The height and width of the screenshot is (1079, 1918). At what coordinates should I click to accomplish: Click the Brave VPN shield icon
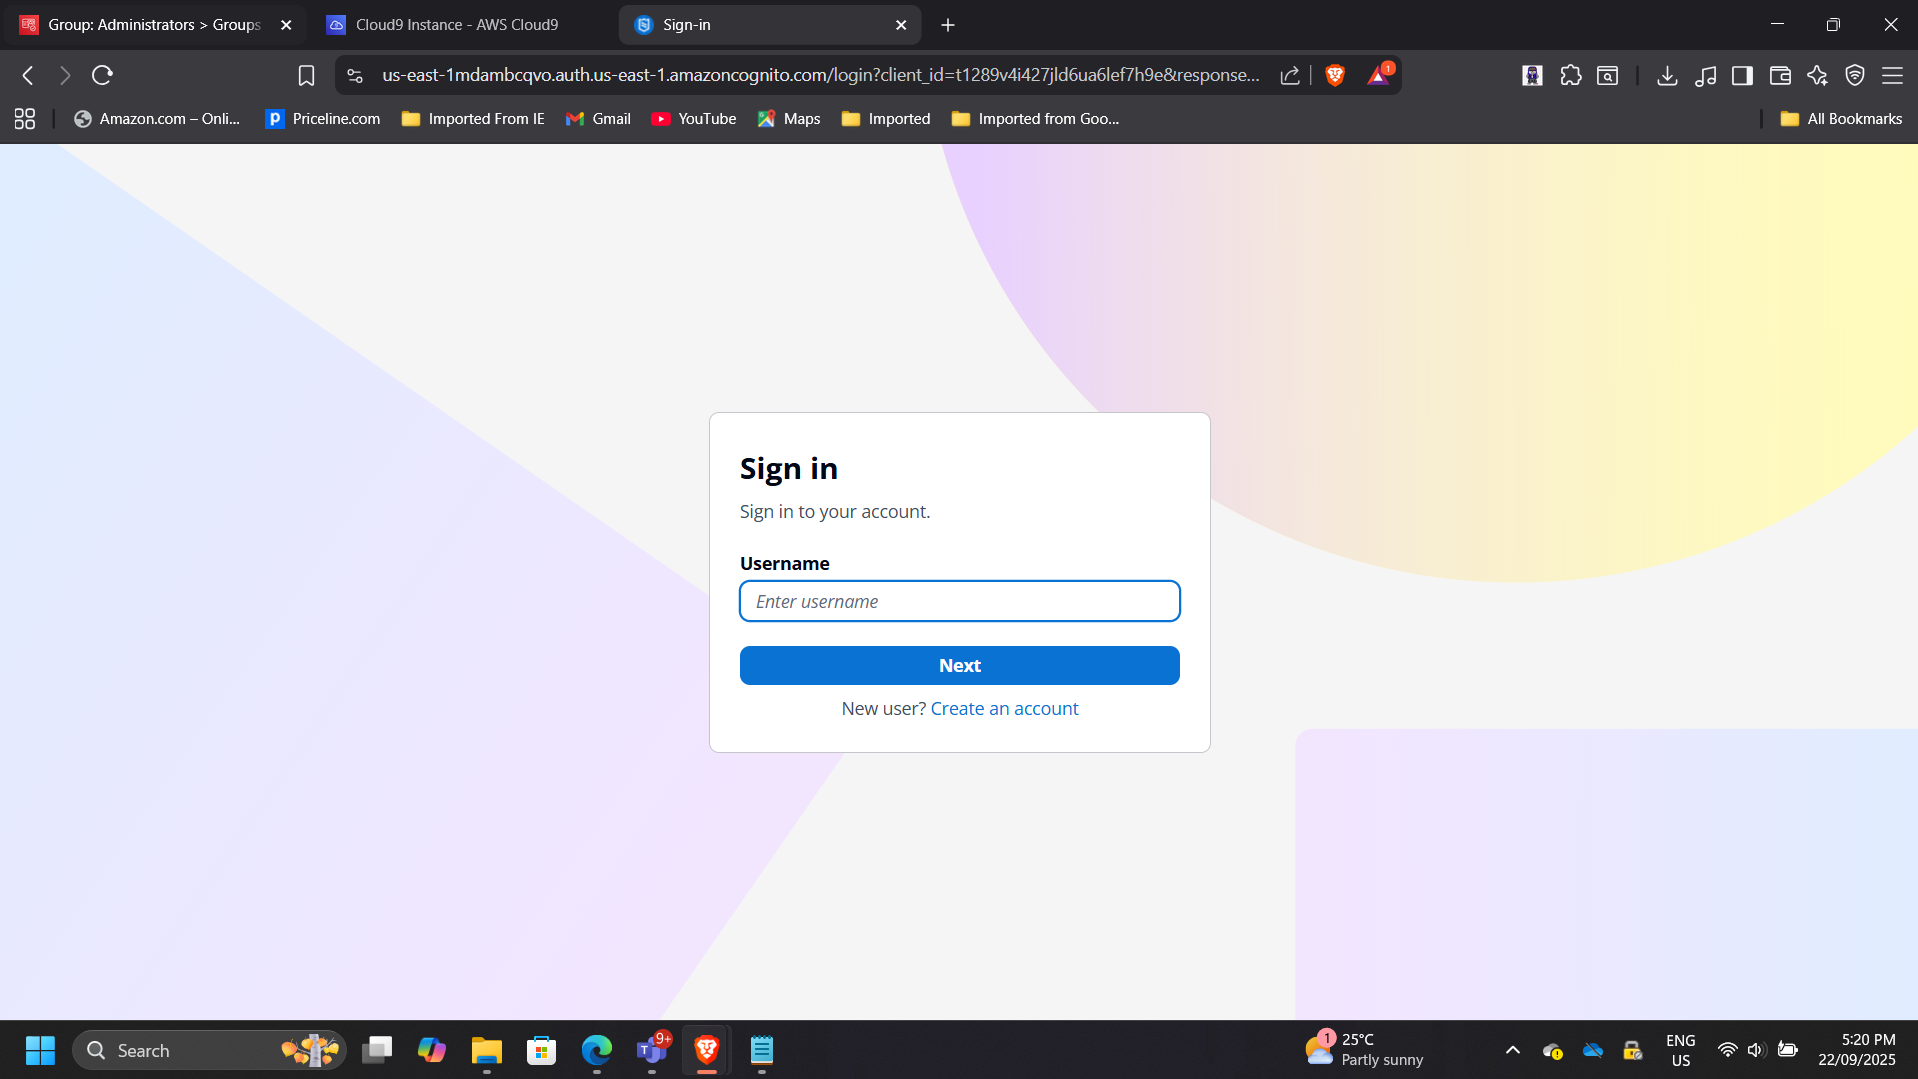coord(1854,75)
